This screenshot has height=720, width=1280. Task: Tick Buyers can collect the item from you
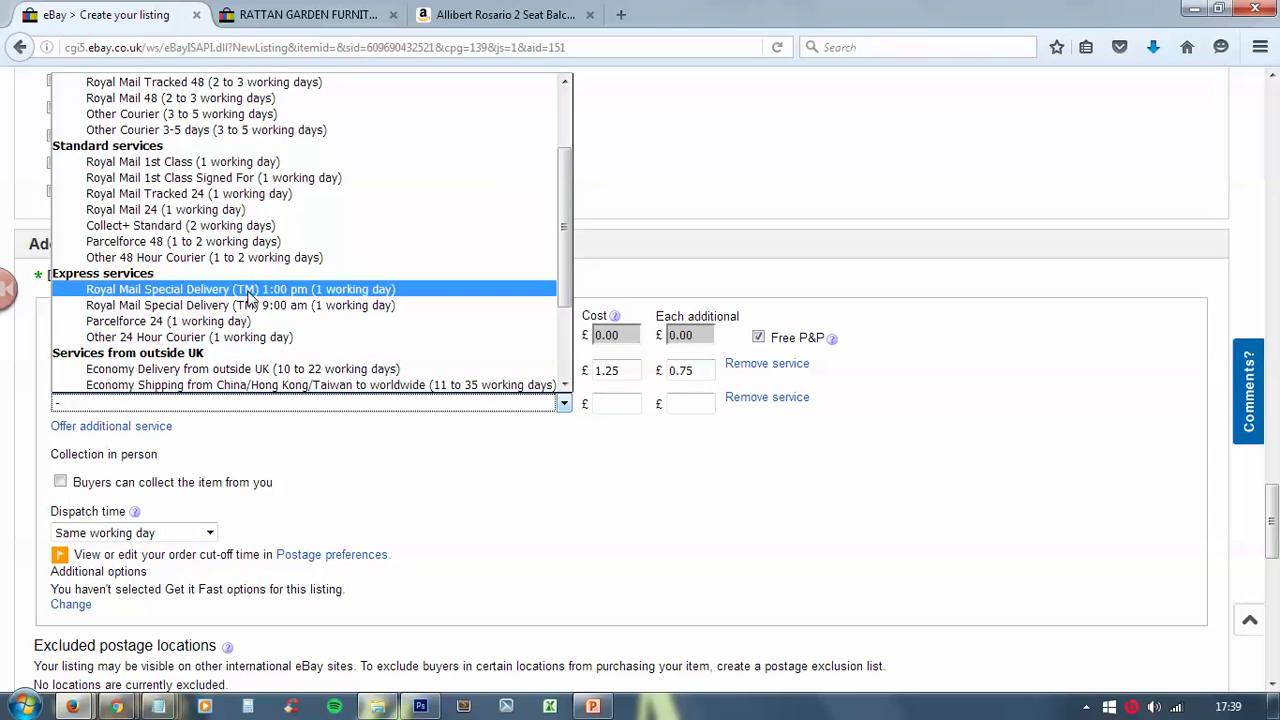[x=60, y=481]
